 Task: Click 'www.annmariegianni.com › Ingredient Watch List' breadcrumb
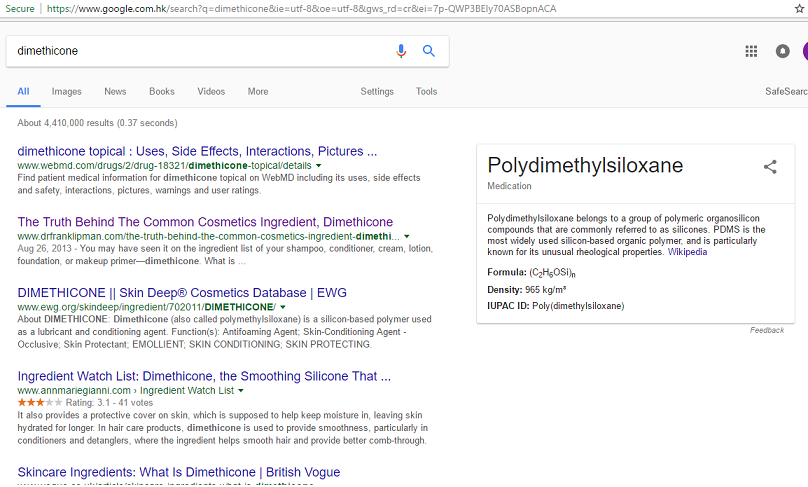tap(125, 391)
